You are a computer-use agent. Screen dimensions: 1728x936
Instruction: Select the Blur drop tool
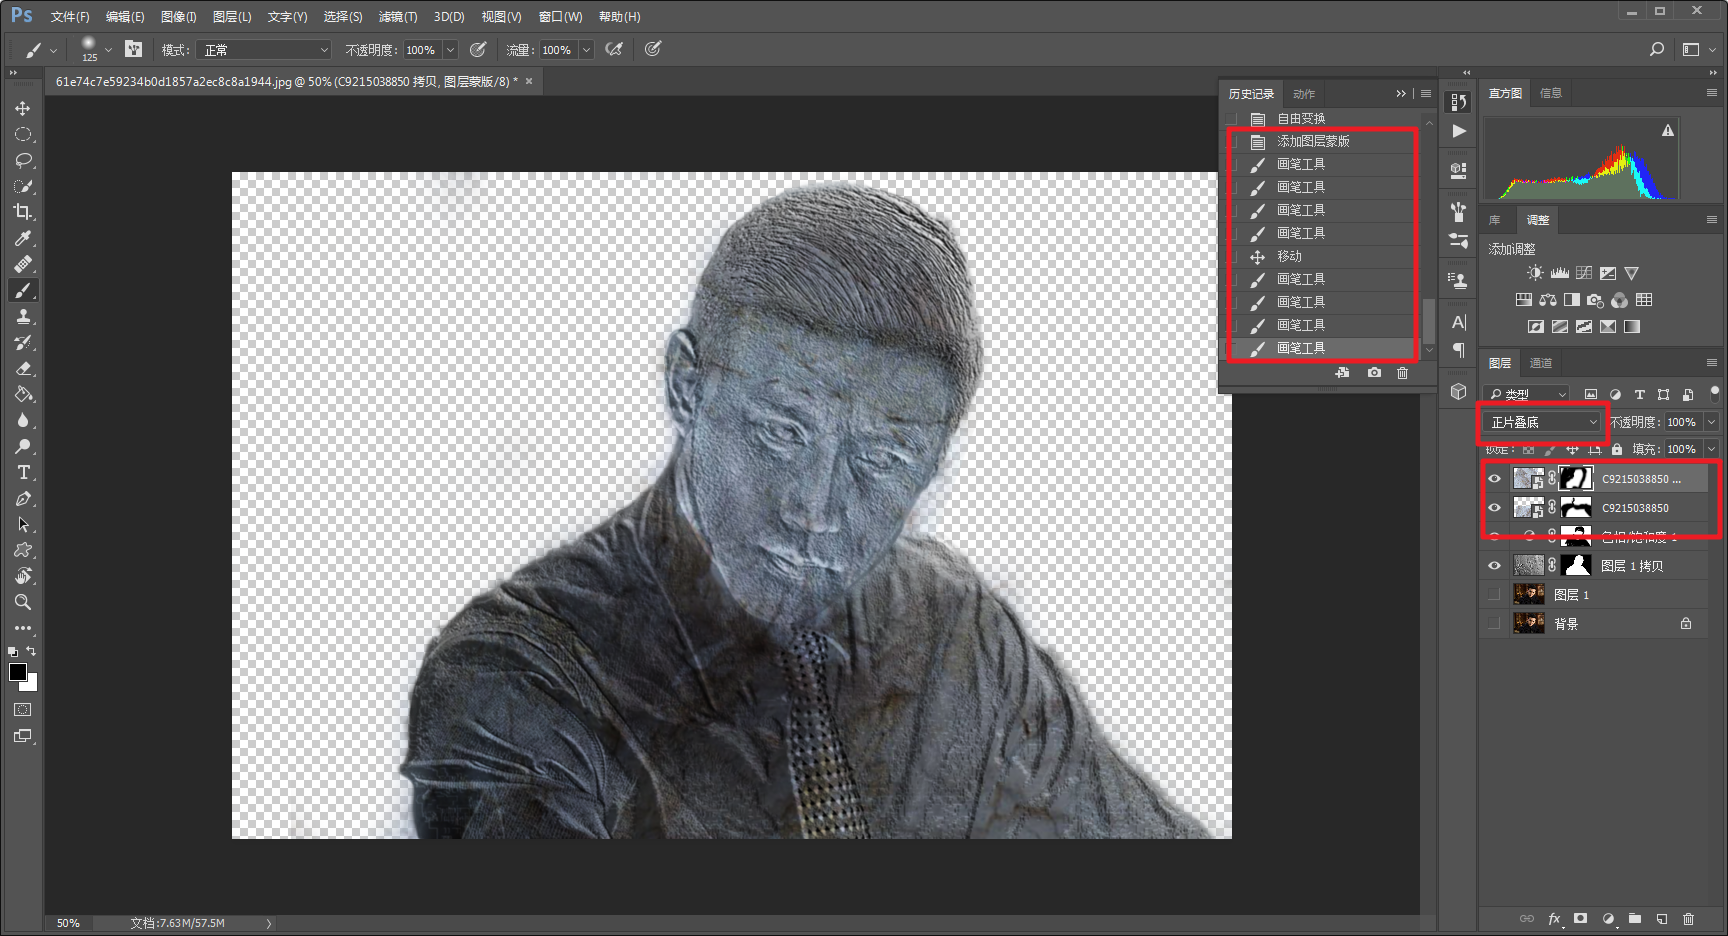[x=22, y=420]
